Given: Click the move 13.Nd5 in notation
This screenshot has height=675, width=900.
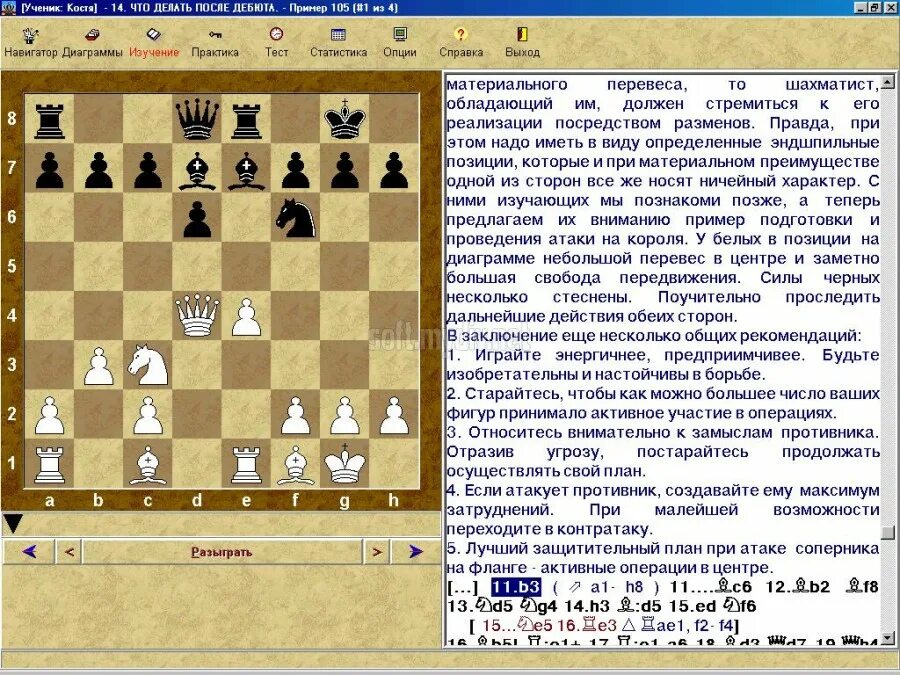Looking at the screenshot, I should 480,607.
